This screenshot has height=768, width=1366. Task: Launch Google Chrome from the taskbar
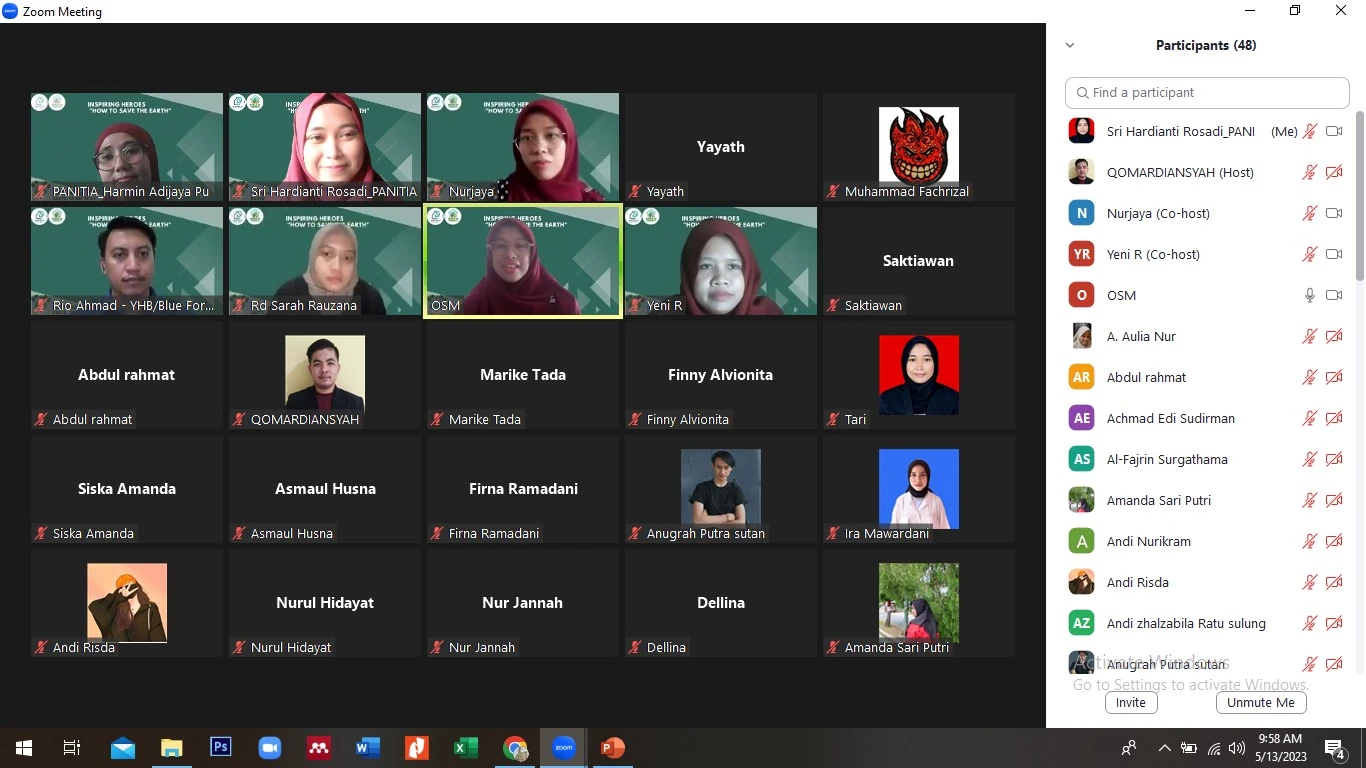click(515, 747)
